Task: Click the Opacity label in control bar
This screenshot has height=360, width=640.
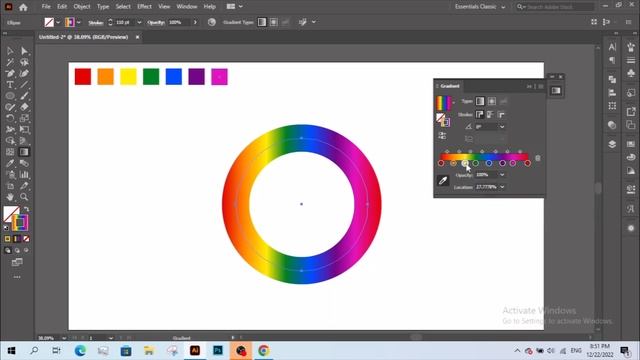Action: [156, 23]
